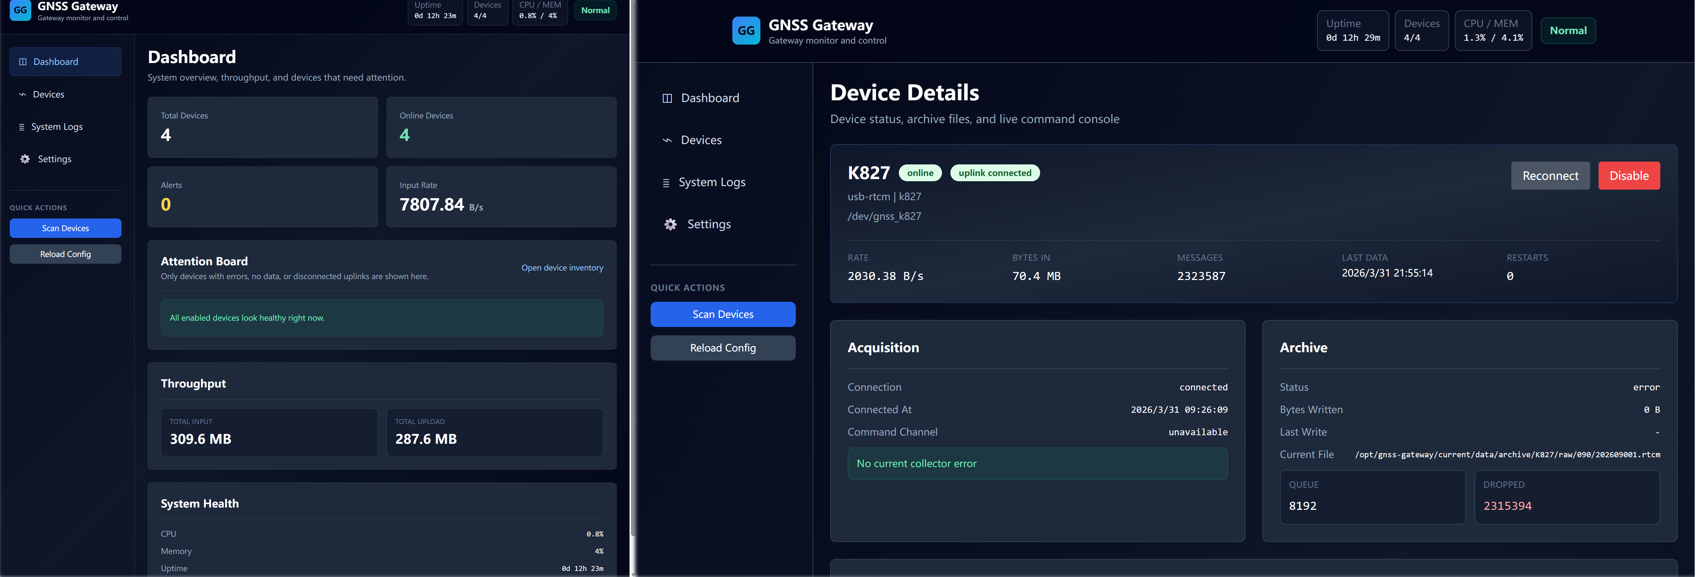Viewport: 1696px width, 577px height.
Task: Open Devices in Device Details sidebar
Action: 723,140
